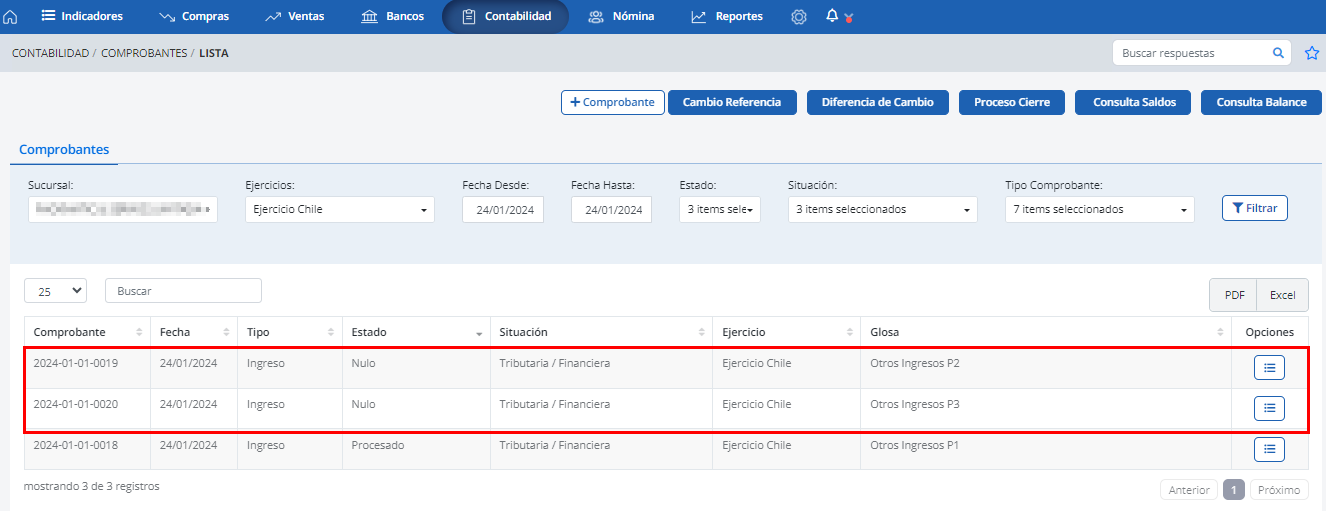Click glosa Otros Ingresos P3

[915, 404]
